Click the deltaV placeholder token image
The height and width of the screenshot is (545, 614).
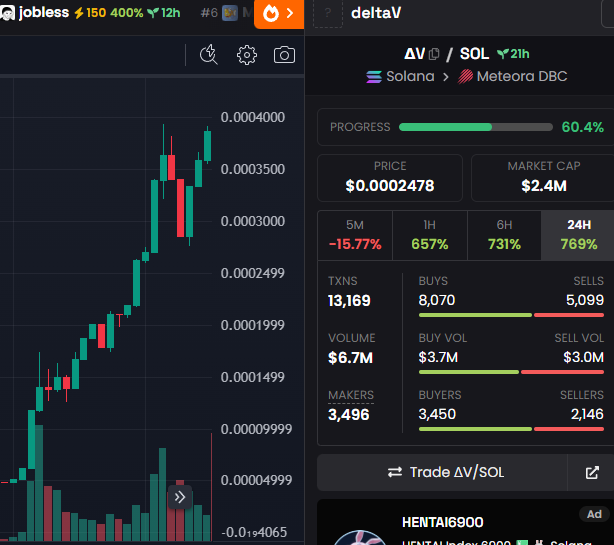328,13
